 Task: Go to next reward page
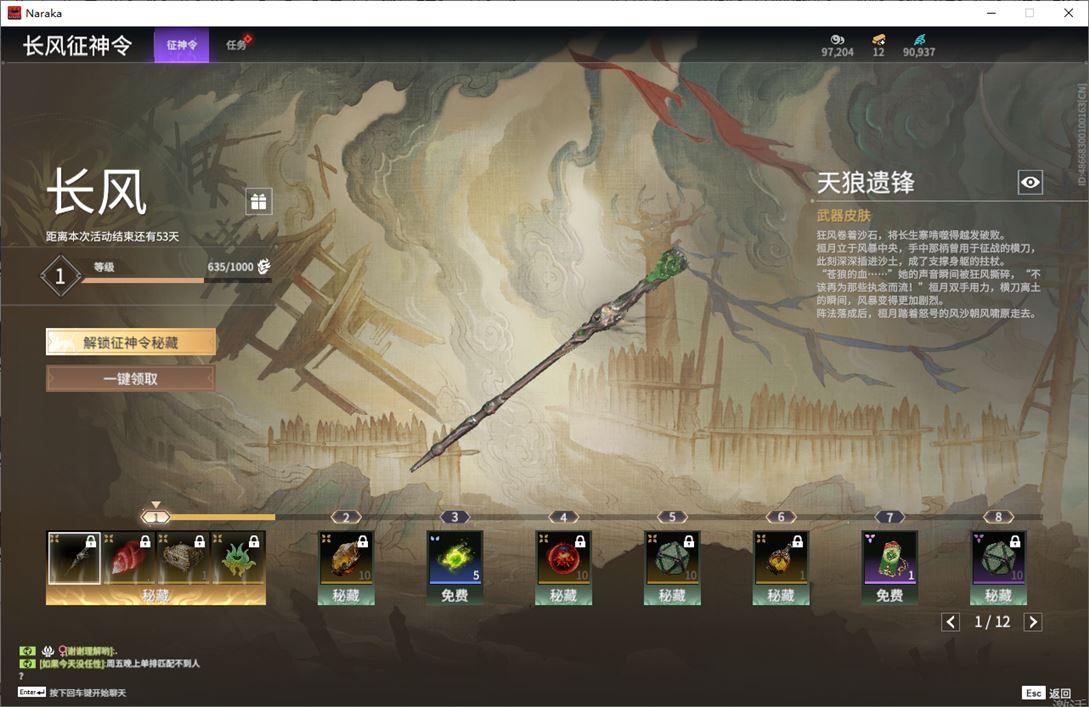(1033, 622)
